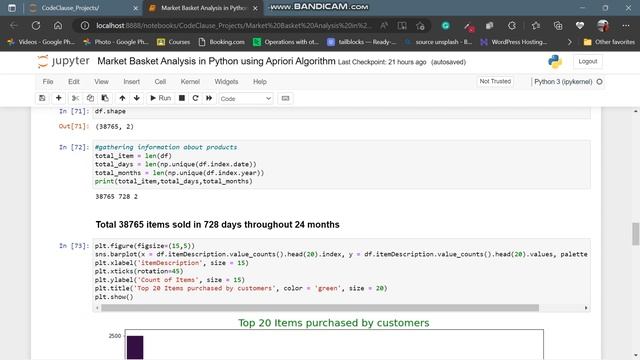The width and height of the screenshot is (640, 360).
Task: Click the horizontal scrollbar of cell 73
Action: tap(320, 308)
